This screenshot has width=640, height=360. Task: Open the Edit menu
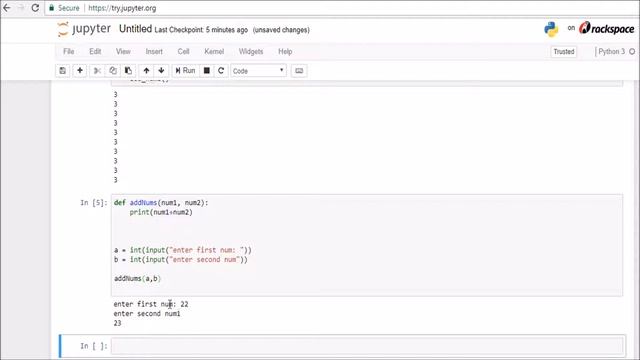95,51
